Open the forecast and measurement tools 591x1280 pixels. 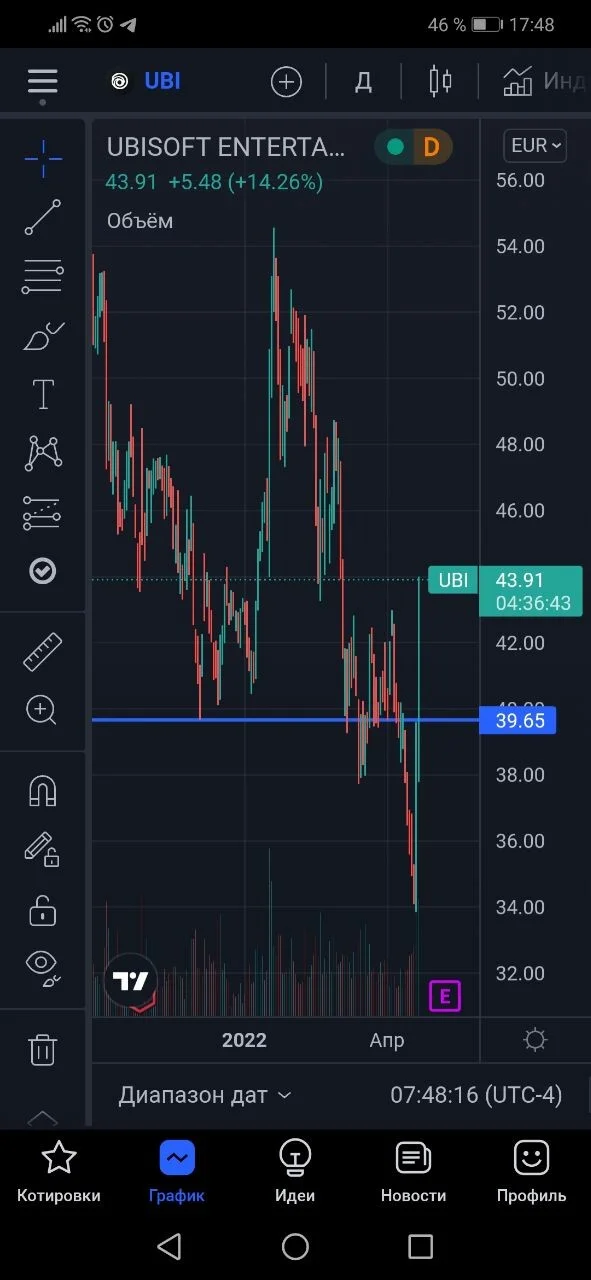point(42,513)
